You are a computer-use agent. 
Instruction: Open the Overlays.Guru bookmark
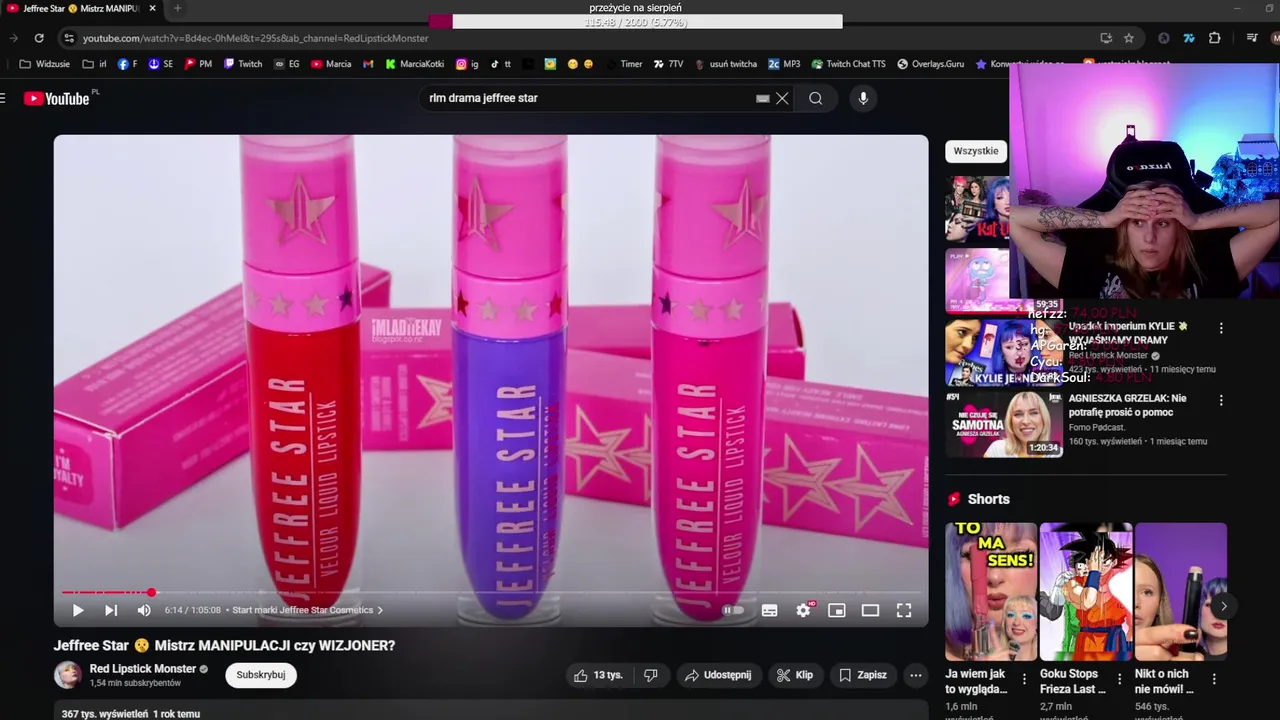coord(931,64)
